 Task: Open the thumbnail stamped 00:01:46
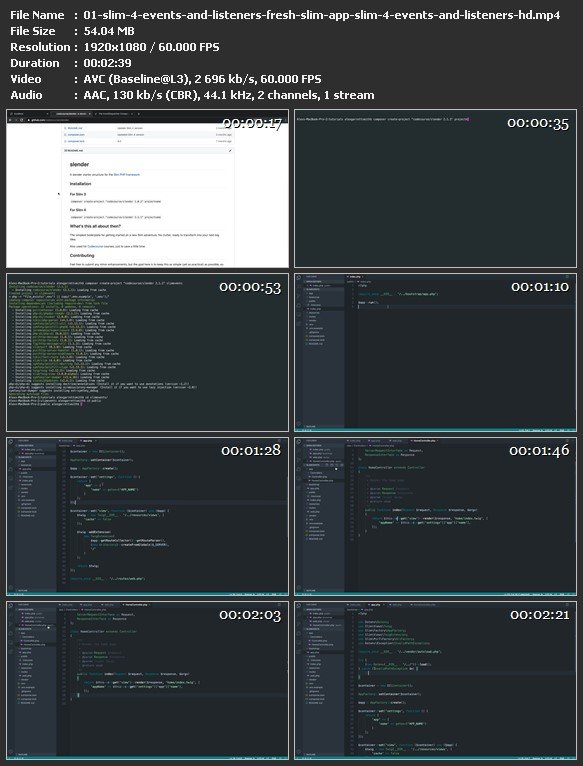(x=435, y=516)
